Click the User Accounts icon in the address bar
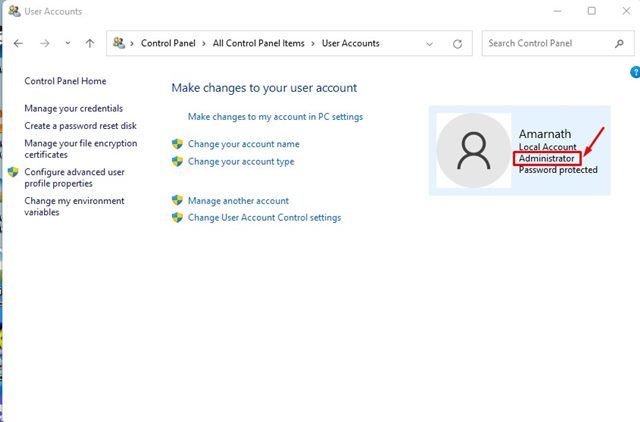The height and width of the screenshot is (422, 640). pyautogui.click(x=119, y=43)
